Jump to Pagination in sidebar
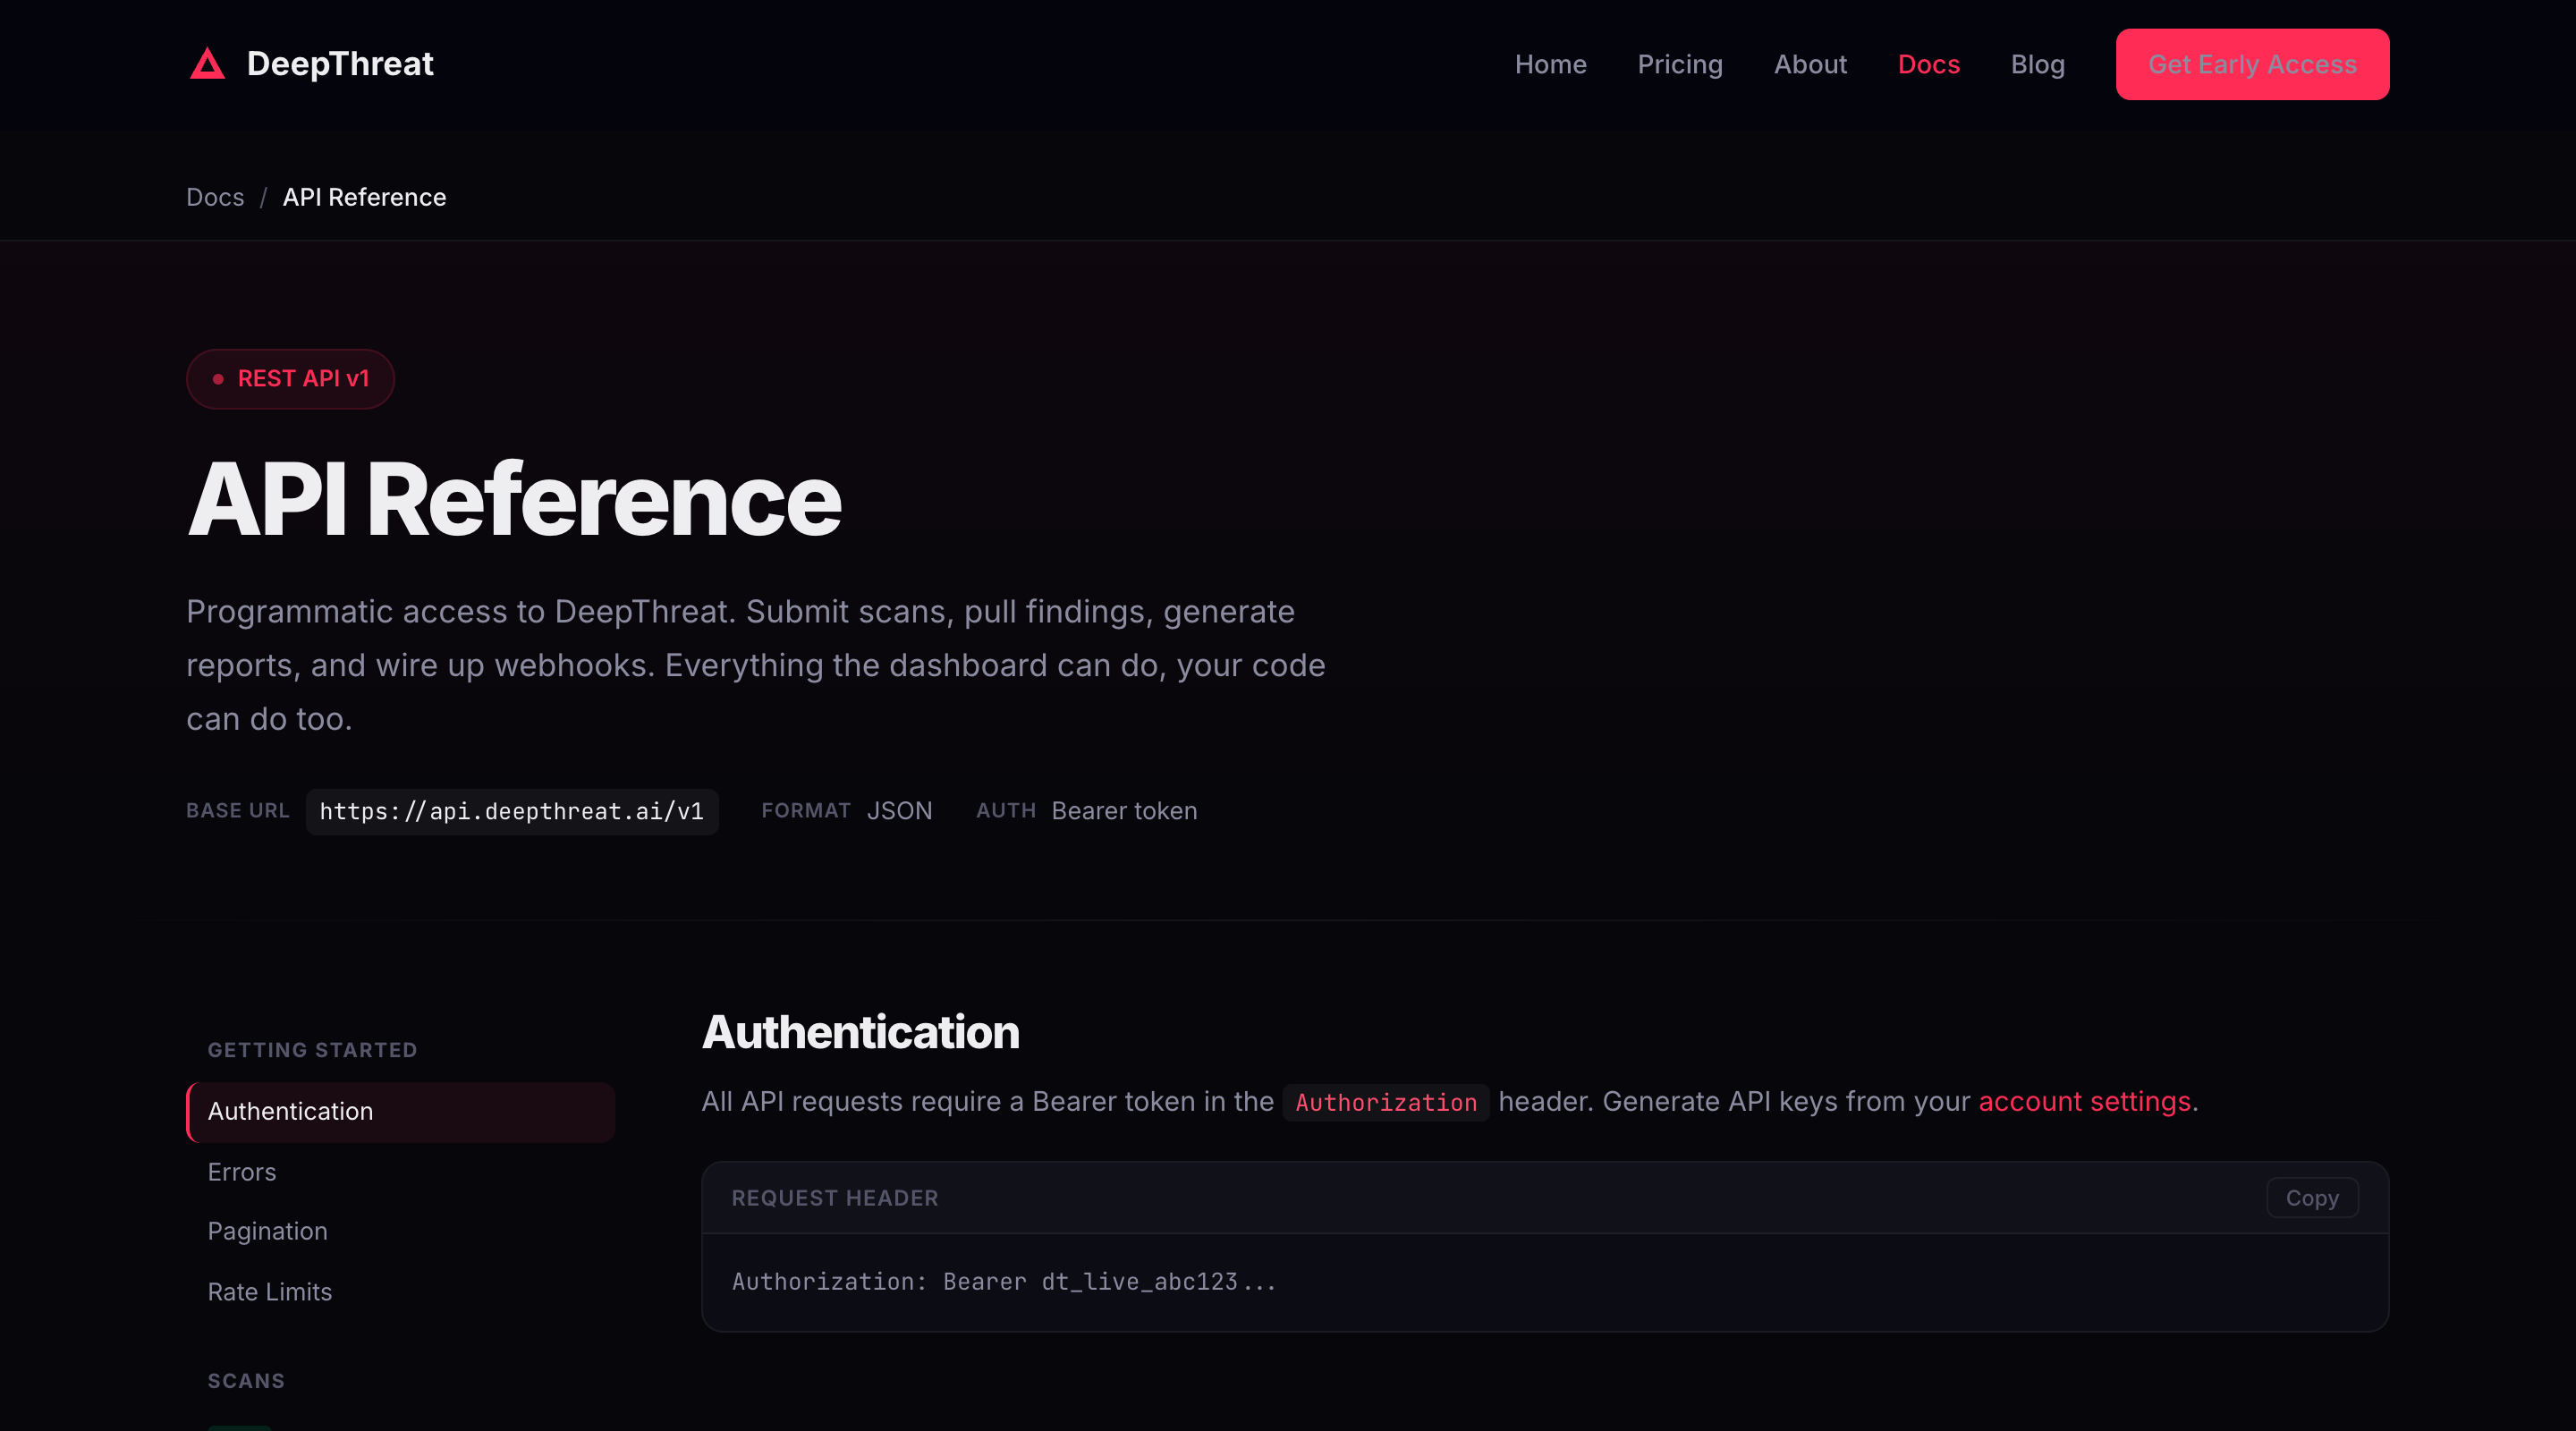 click(x=267, y=1231)
